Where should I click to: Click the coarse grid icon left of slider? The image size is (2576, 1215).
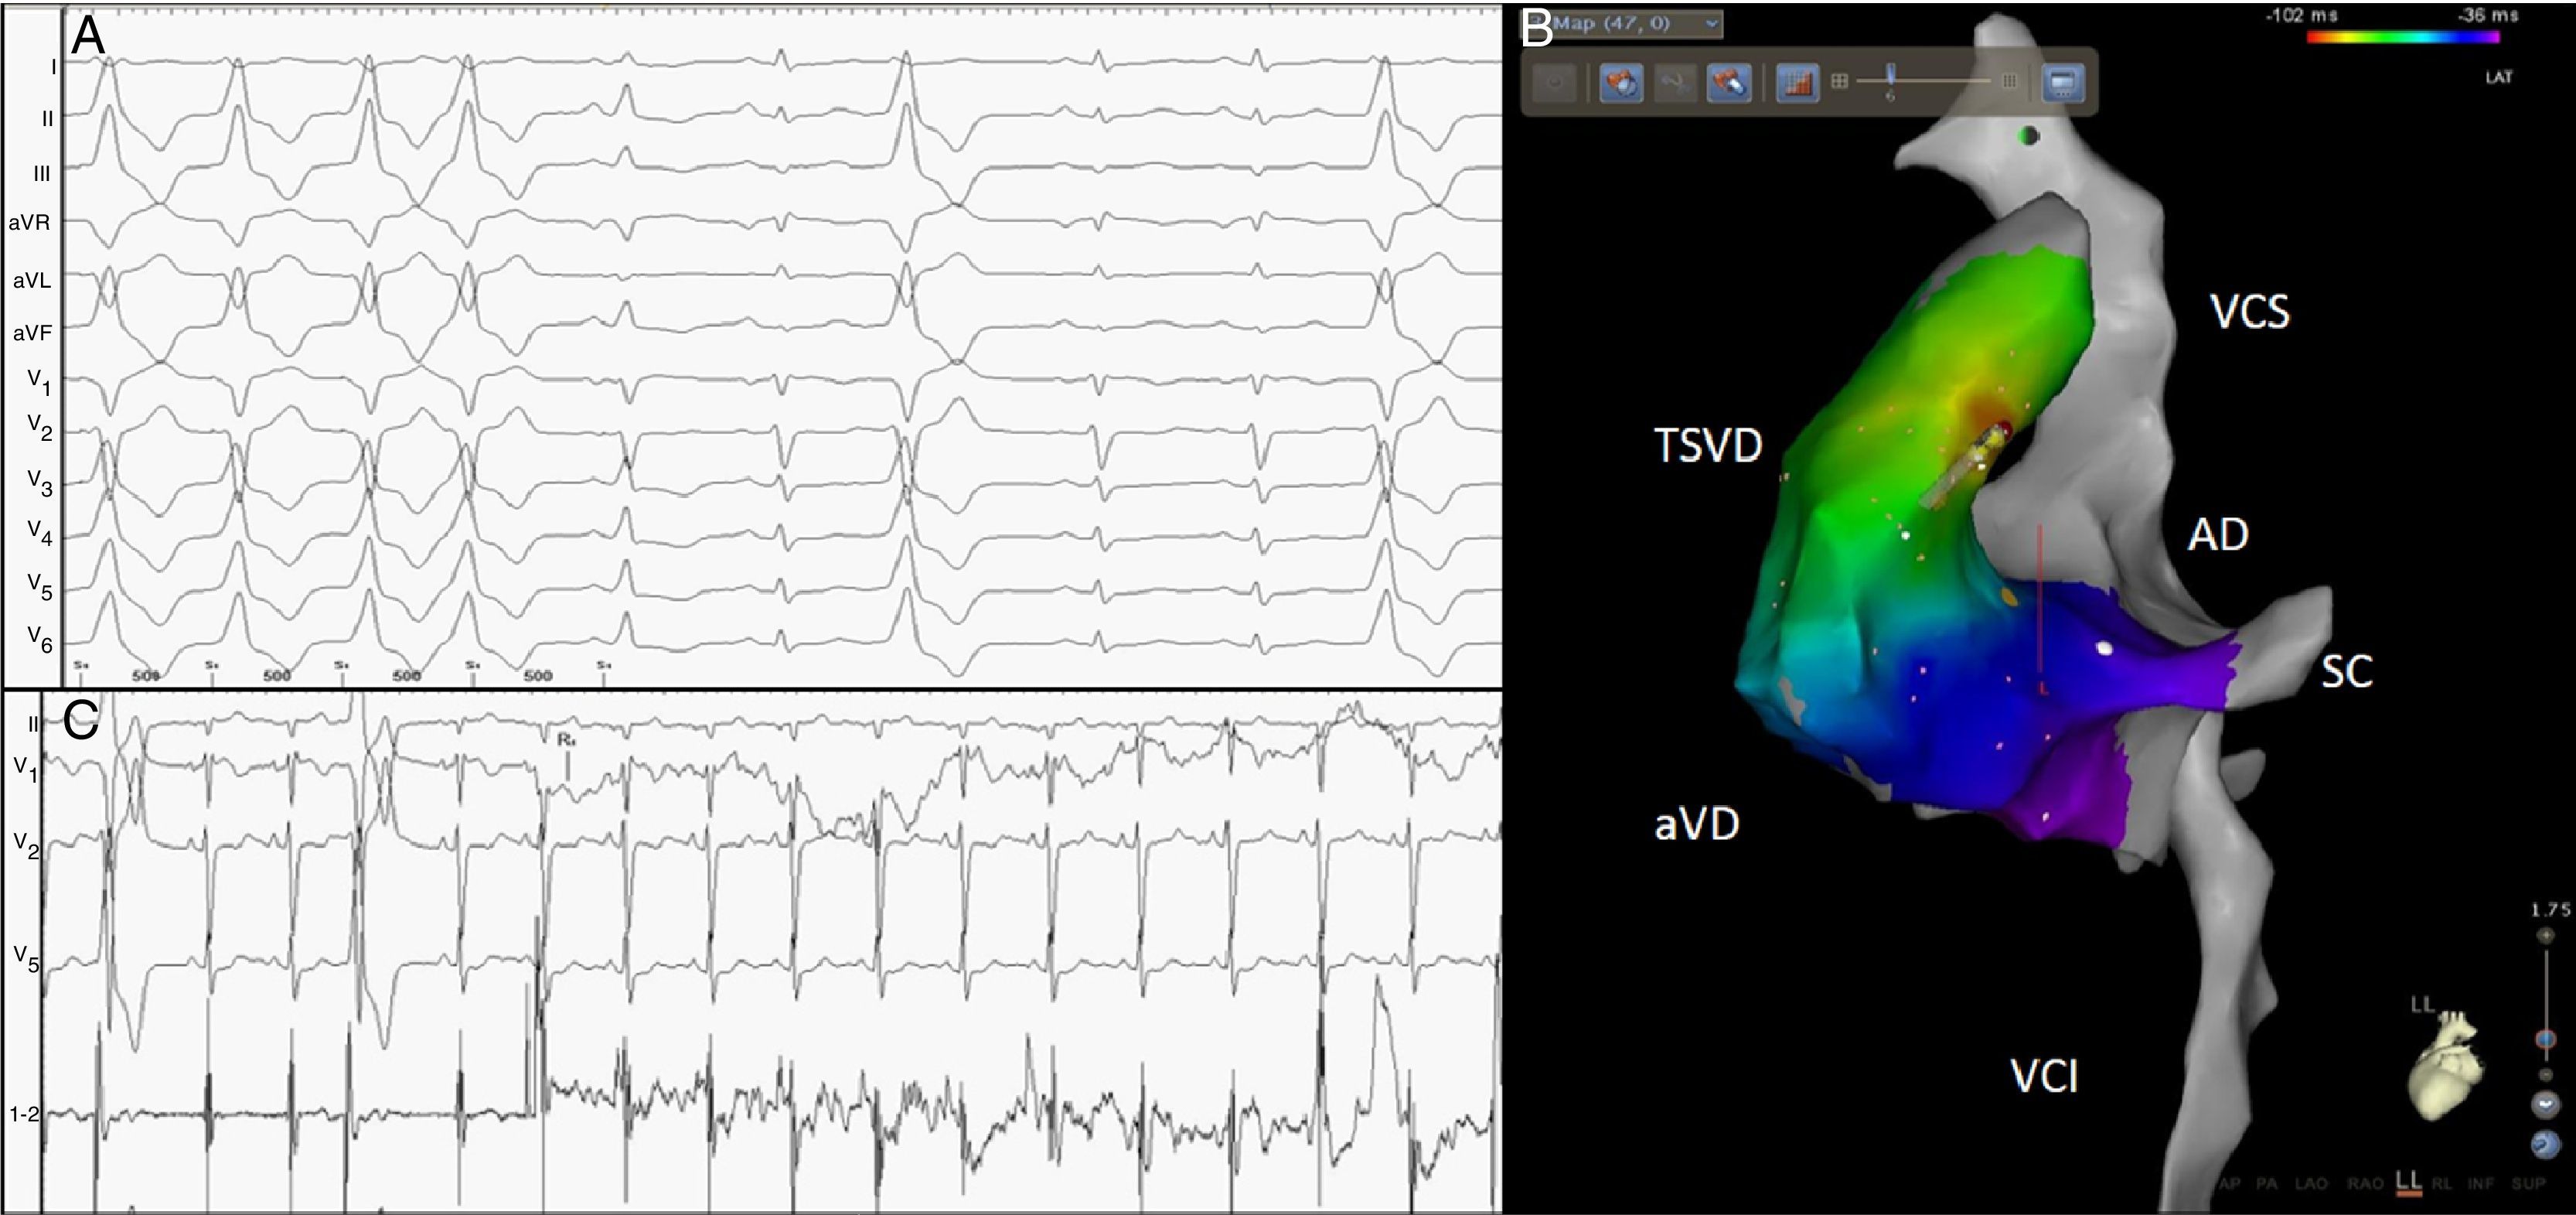coord(1839,81)
